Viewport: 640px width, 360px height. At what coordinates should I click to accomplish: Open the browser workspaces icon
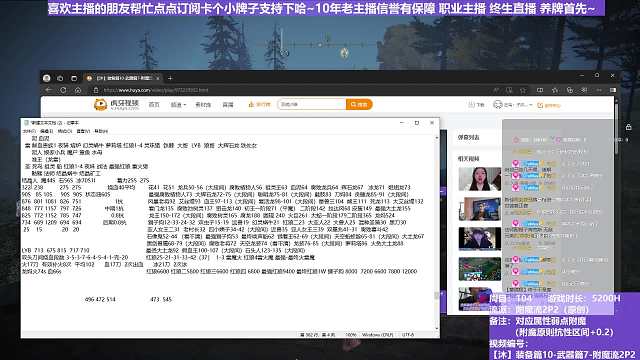coord(60,78)
